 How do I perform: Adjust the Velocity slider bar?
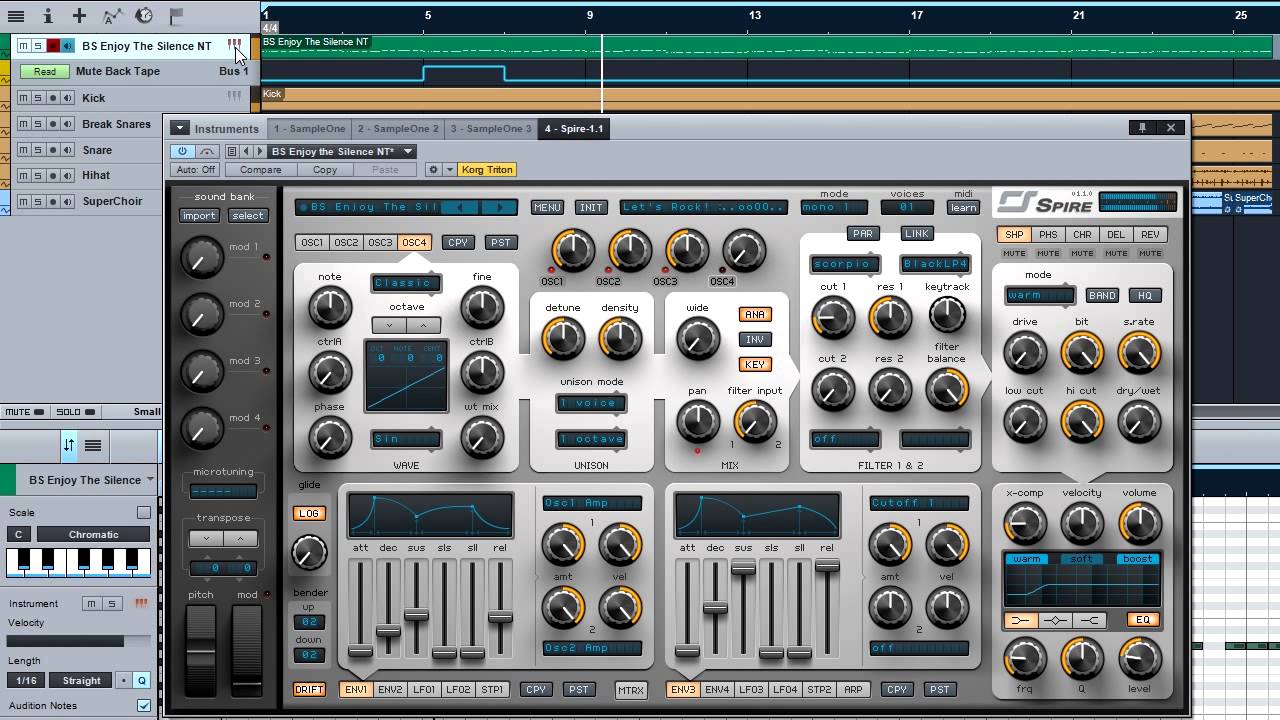pyautogui.click(x=79, y=641)
